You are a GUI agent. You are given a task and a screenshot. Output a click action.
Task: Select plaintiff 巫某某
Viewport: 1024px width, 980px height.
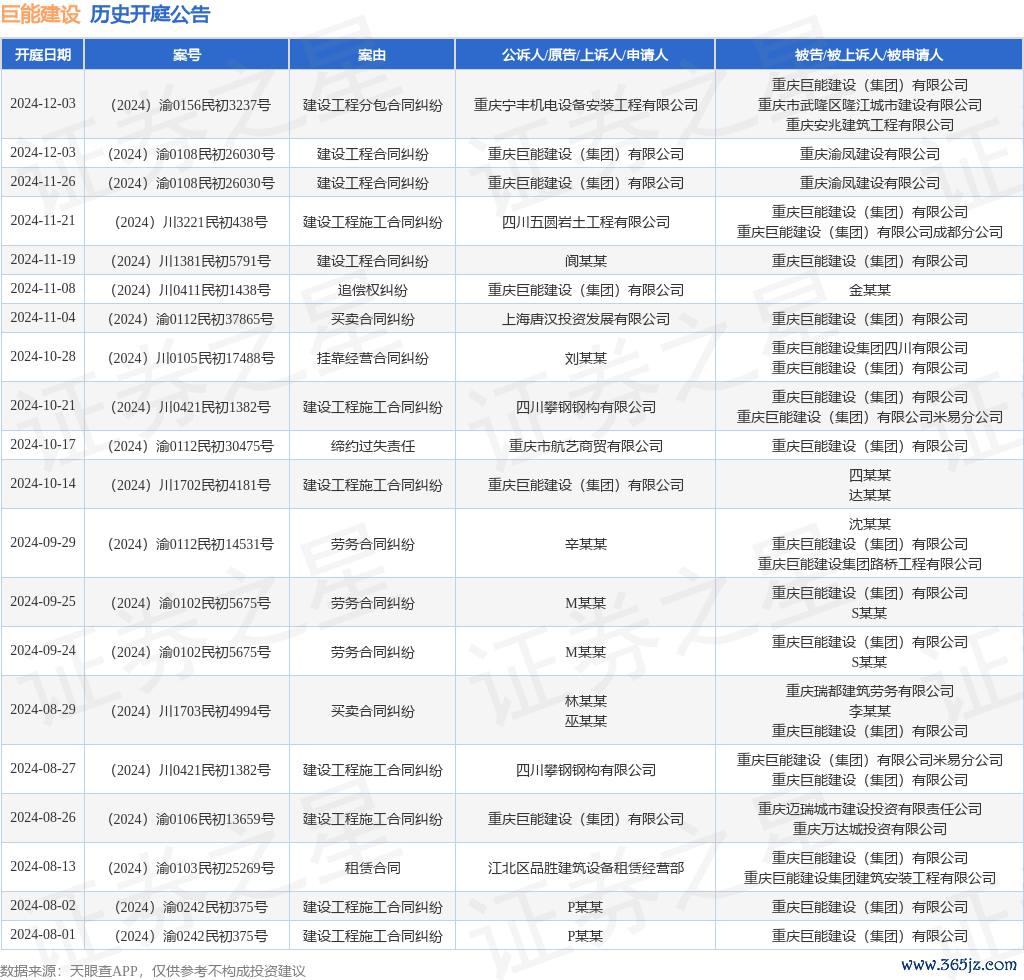pos(586,721)
